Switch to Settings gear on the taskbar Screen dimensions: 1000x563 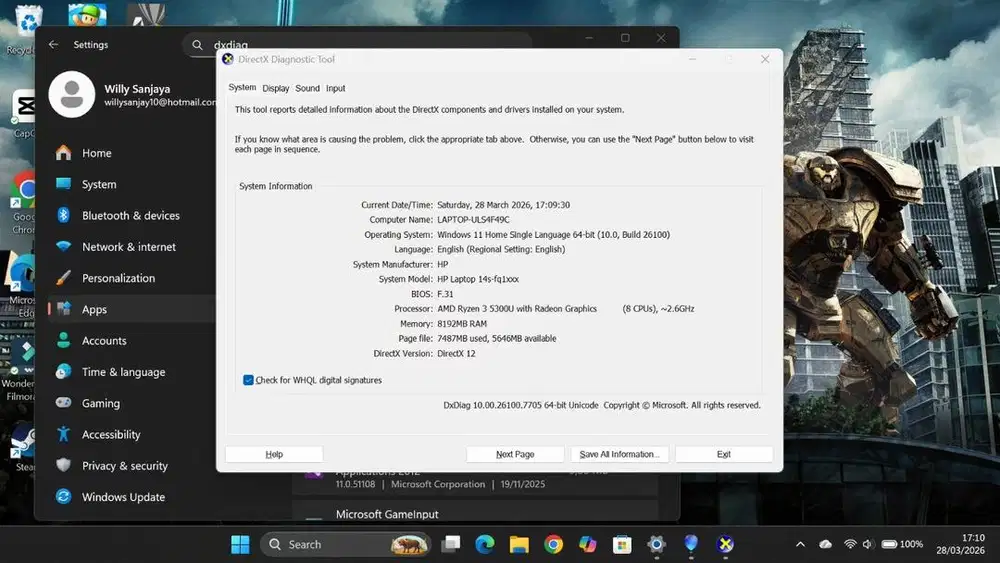656,545
